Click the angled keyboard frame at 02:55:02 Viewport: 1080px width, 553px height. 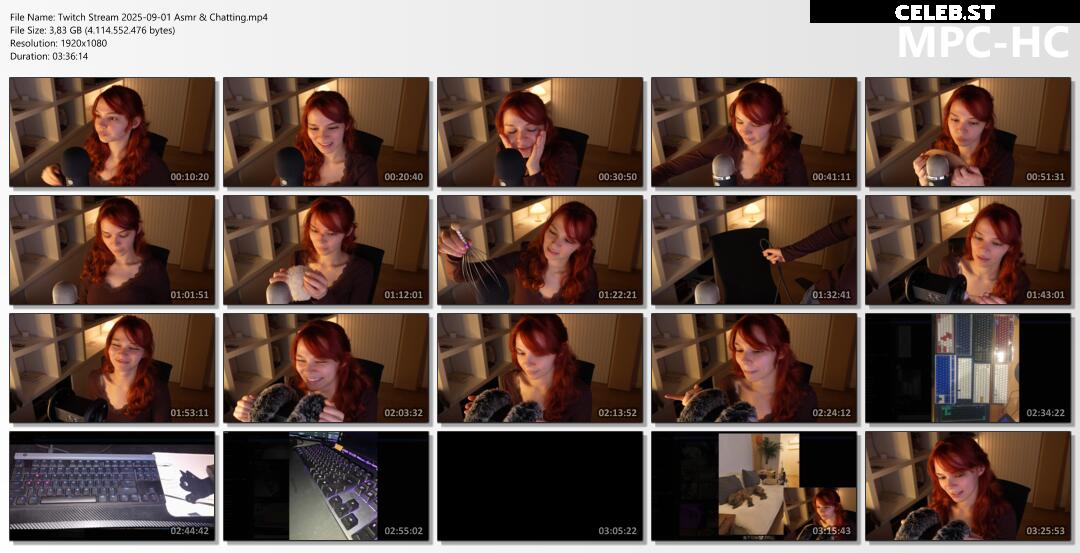(x=326, y=486)
